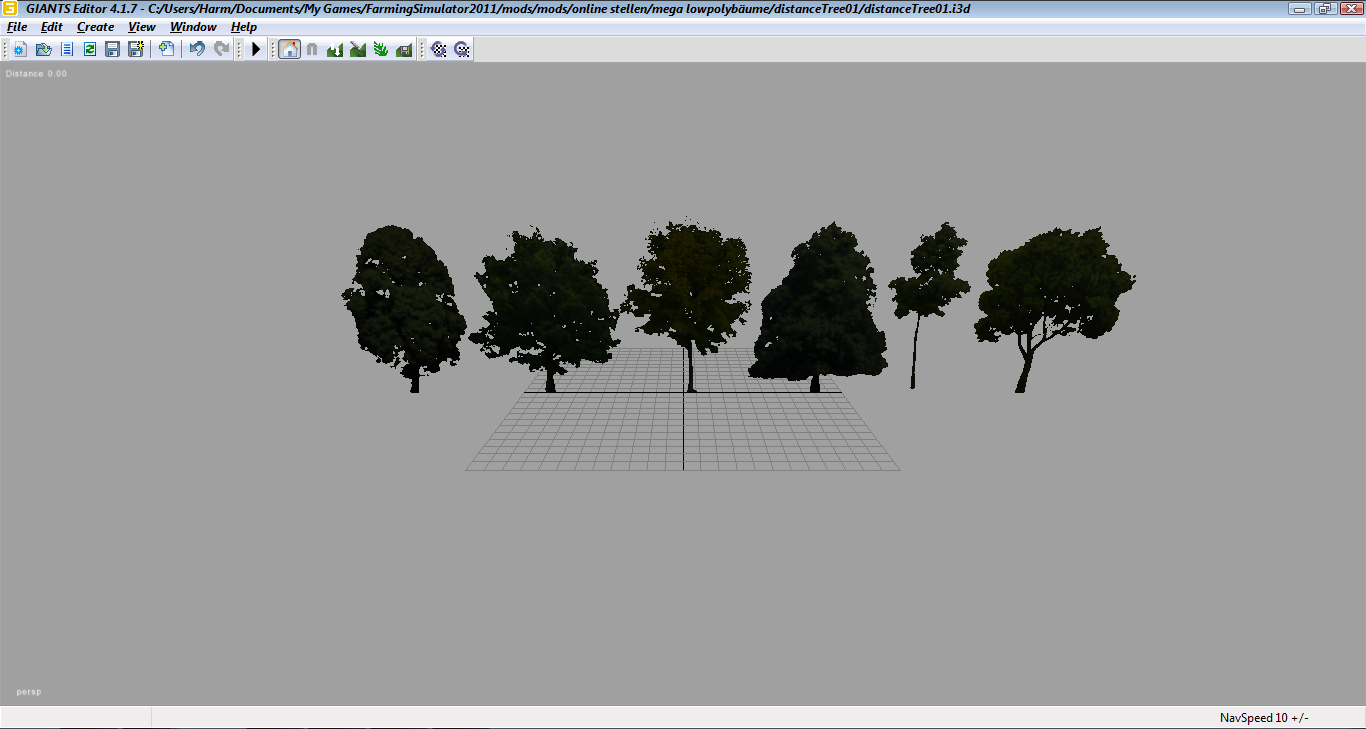Screen dimensions: 1366x729
Task: Click the NavSpeed 10 +/- status text
Action: [x=1264, y=718]
